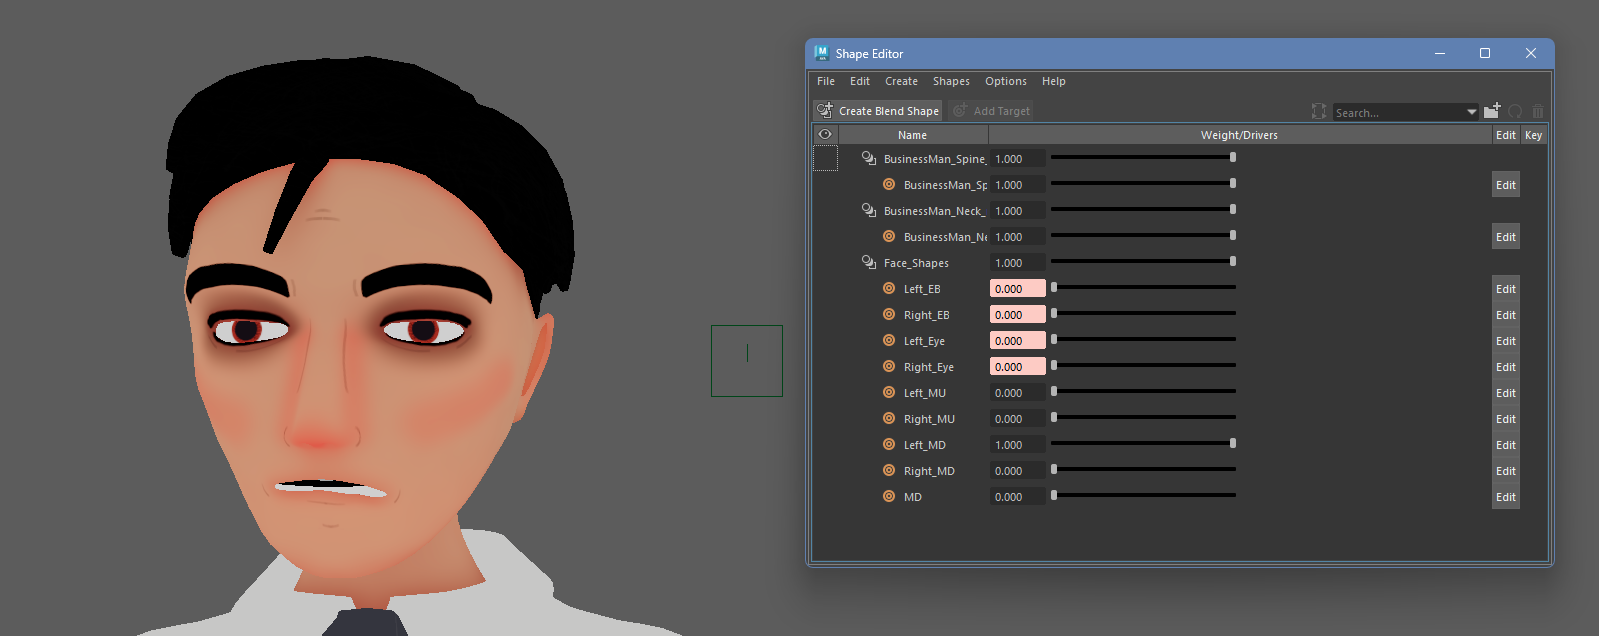Click the Right_Eye weight slider
The image size is (1599, 636).
tap(1143, 365)
